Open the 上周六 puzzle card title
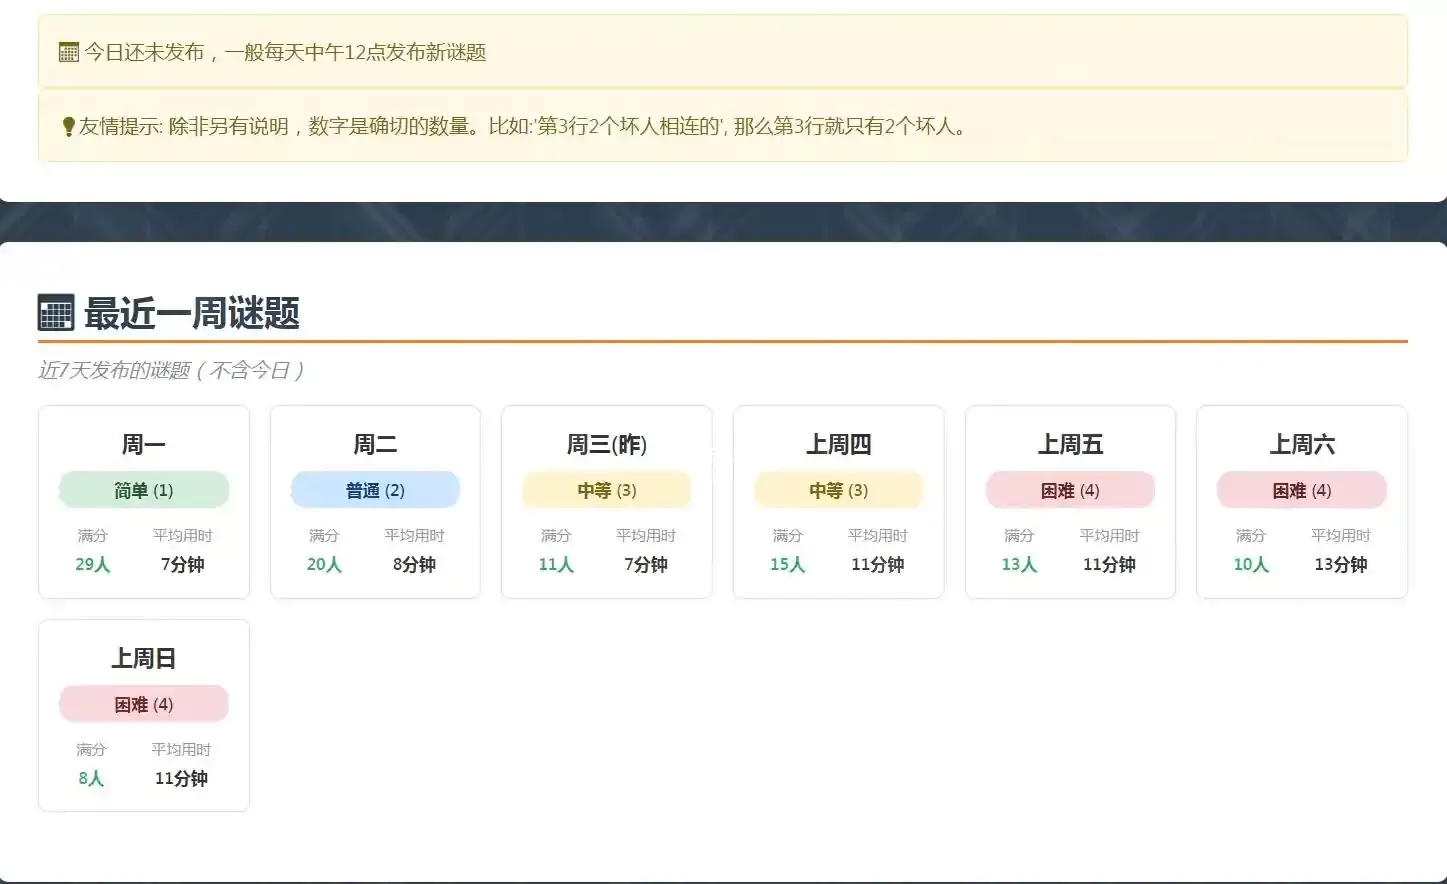 (x=1302, y=444)
